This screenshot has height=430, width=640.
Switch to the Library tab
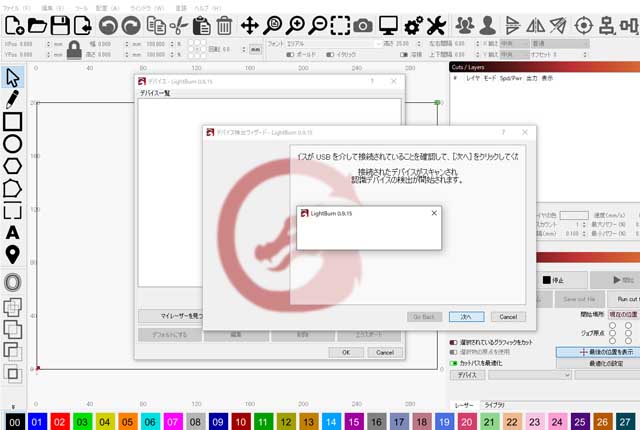point(494,405)
